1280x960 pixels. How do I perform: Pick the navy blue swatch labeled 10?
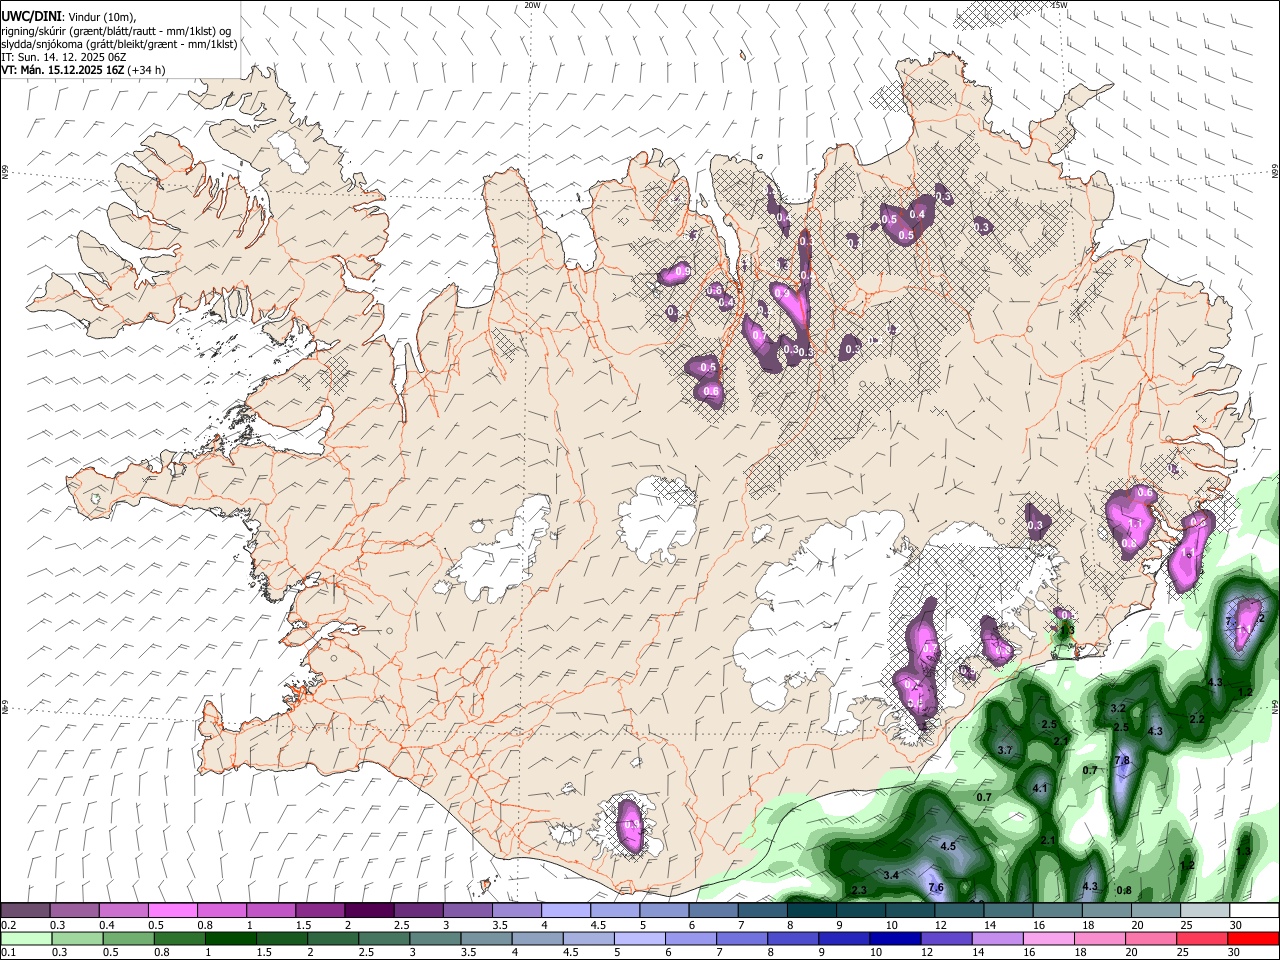pyautogui.click(x=894, y=939)
